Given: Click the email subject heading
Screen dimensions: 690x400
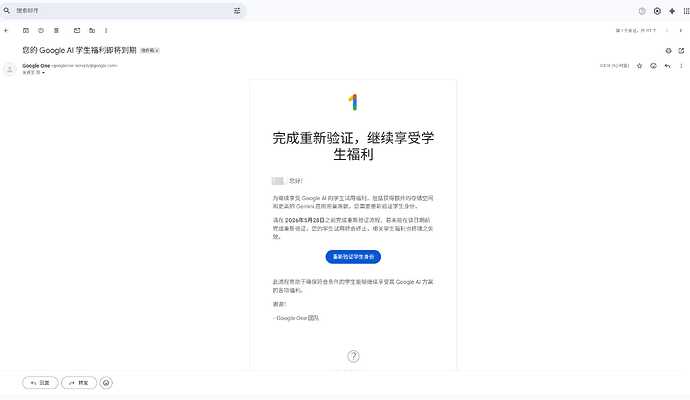Looking at the screenshot, I should pos(80,50).
